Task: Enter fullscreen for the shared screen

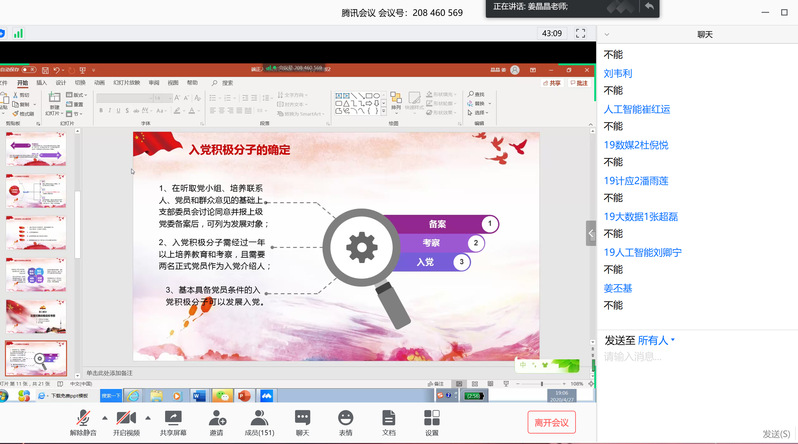Action: point(580,34)
